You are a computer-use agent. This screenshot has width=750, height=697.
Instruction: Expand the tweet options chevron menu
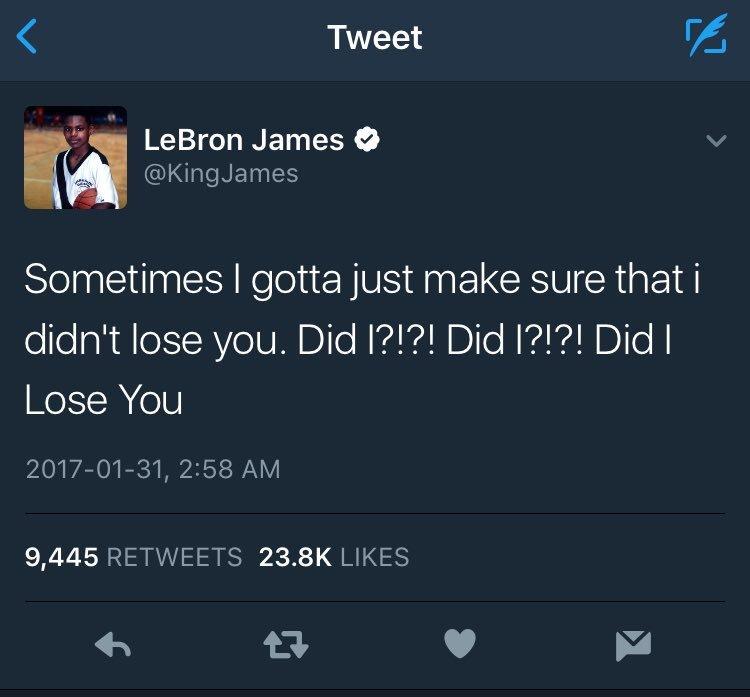[716, 141]
